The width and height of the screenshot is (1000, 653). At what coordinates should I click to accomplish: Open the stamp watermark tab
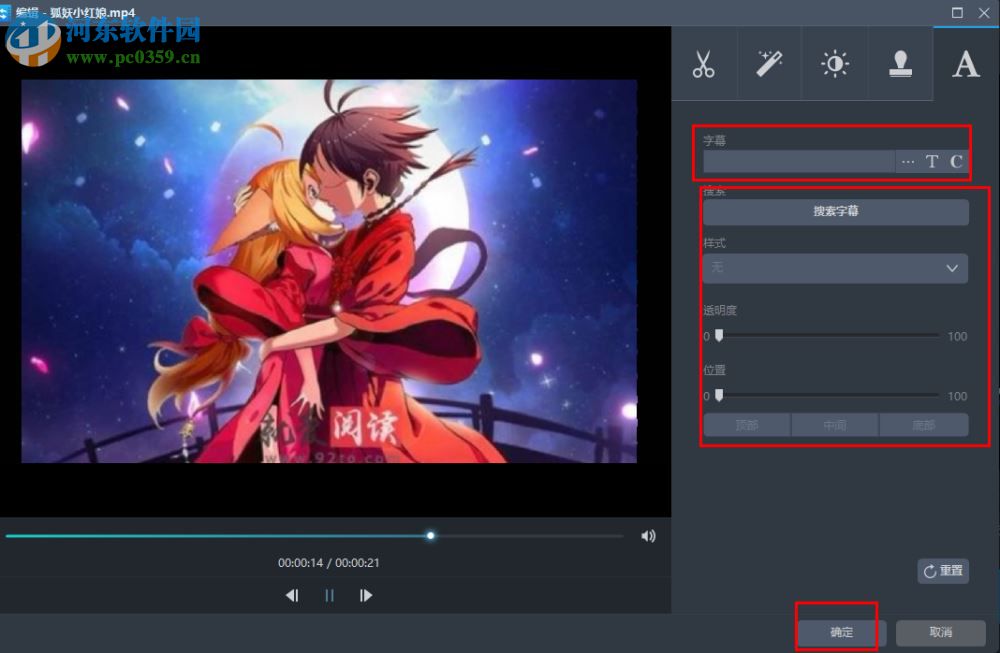(901, 64)
